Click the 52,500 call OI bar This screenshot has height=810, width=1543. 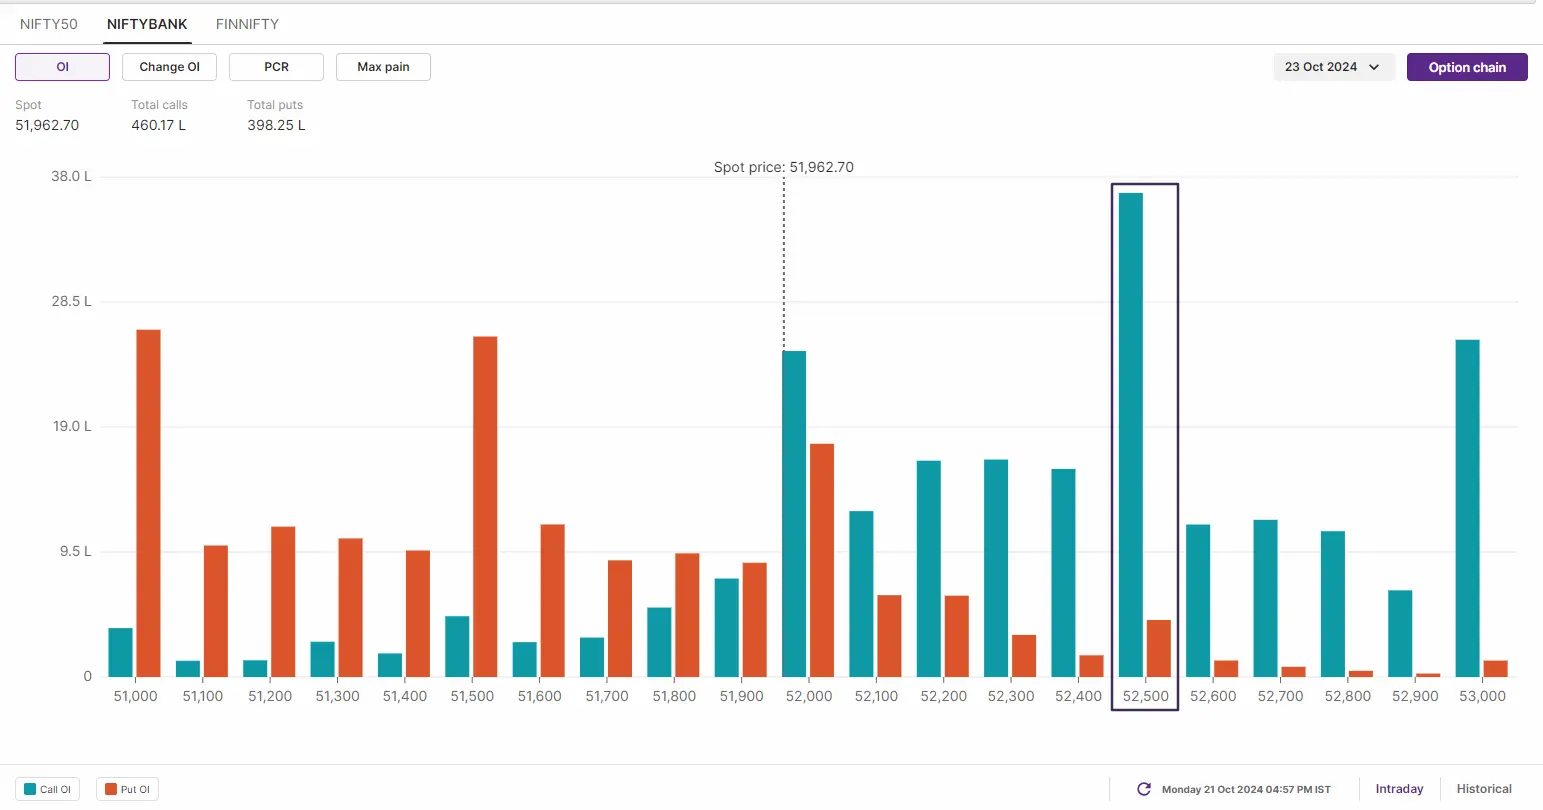tap(1131, 435)
